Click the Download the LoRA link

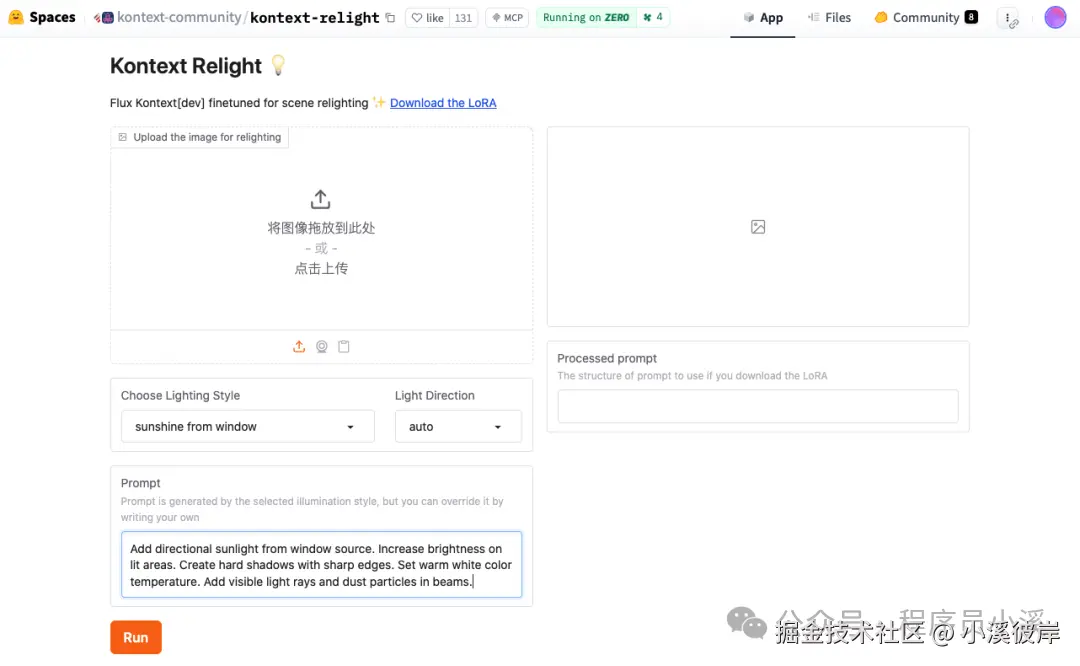(443, 102)
